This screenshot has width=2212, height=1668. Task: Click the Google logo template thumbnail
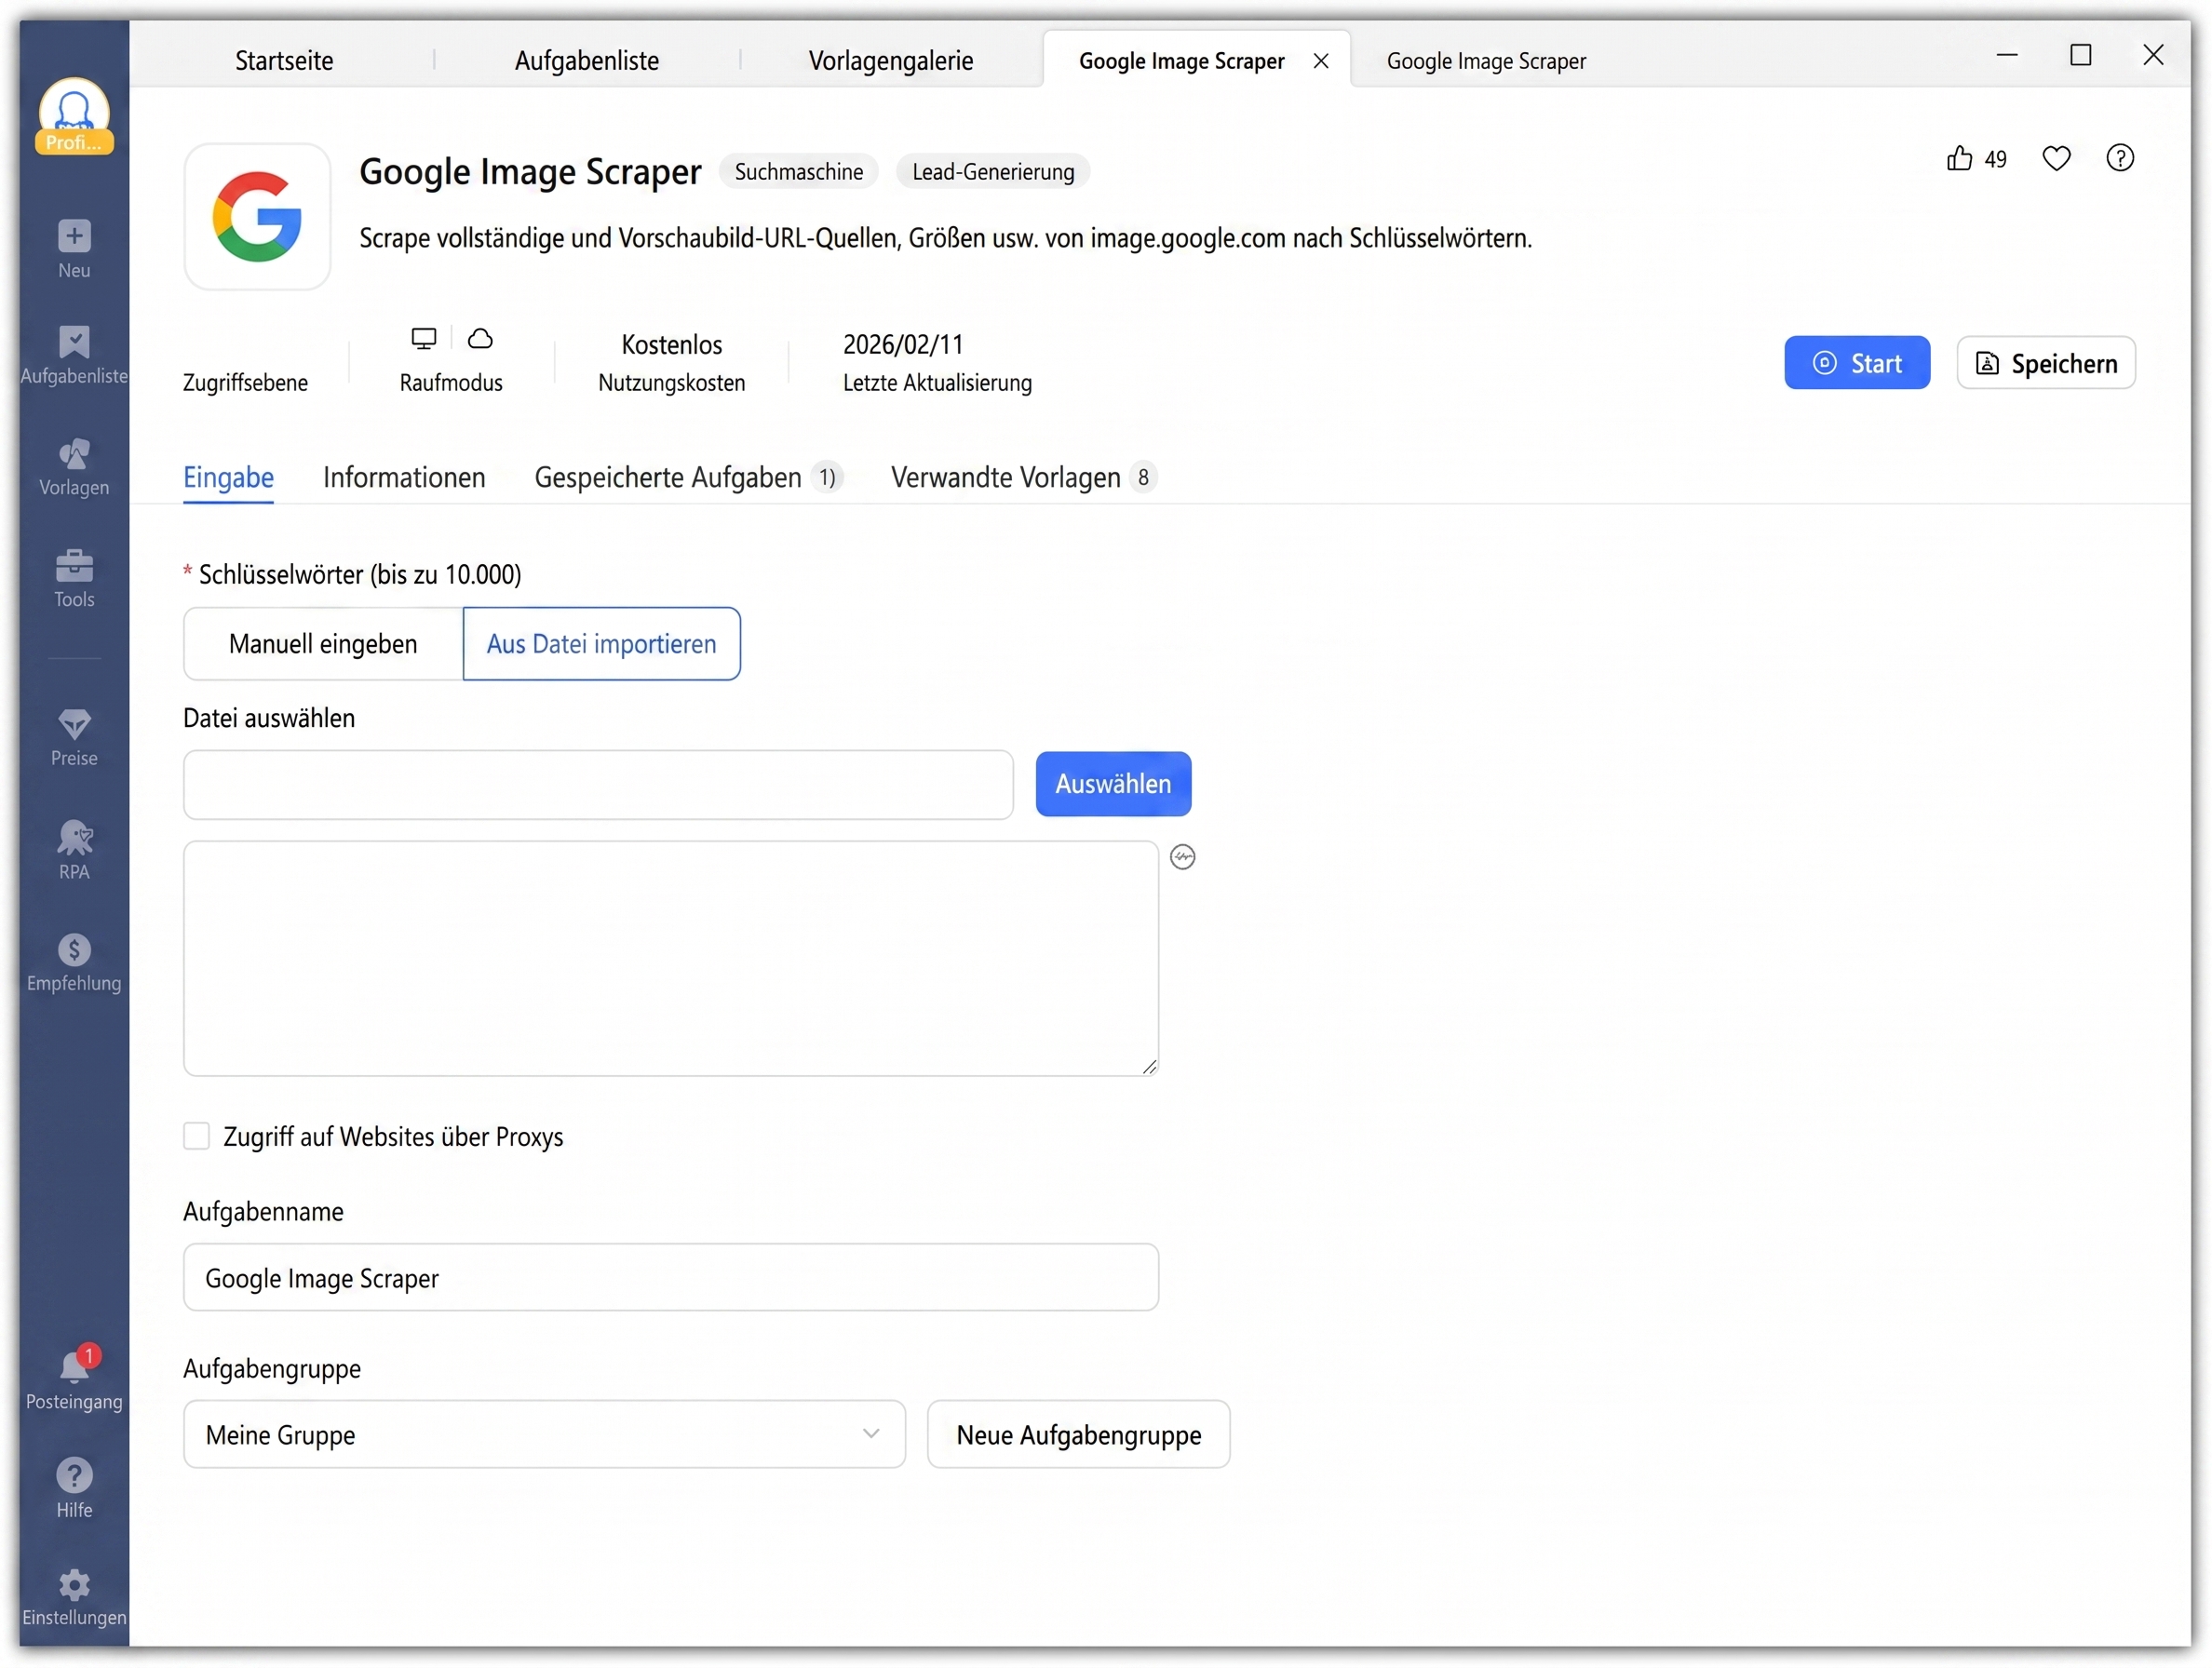(x=257, y=217)
